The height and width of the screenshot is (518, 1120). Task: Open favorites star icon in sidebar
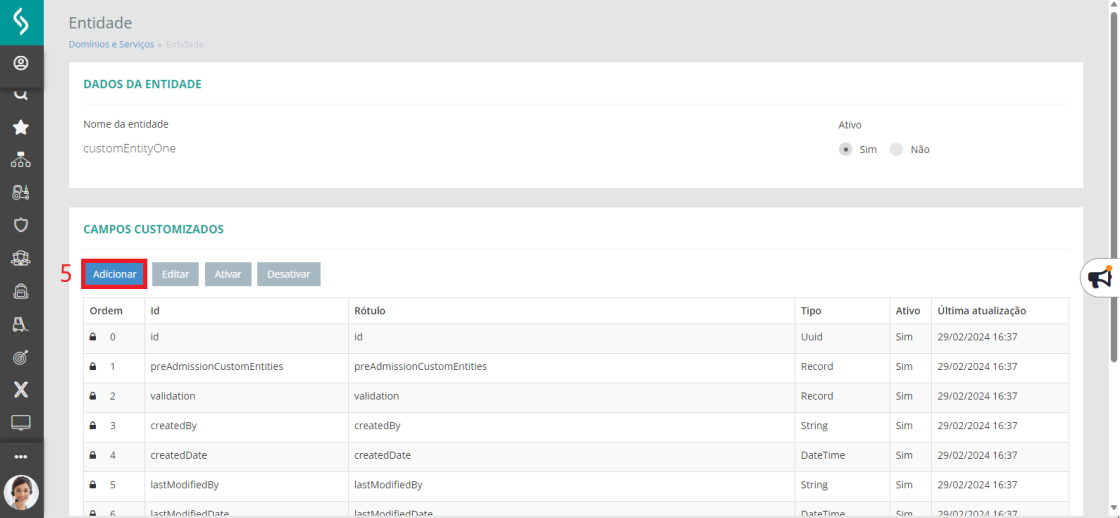tap(21, 127)
